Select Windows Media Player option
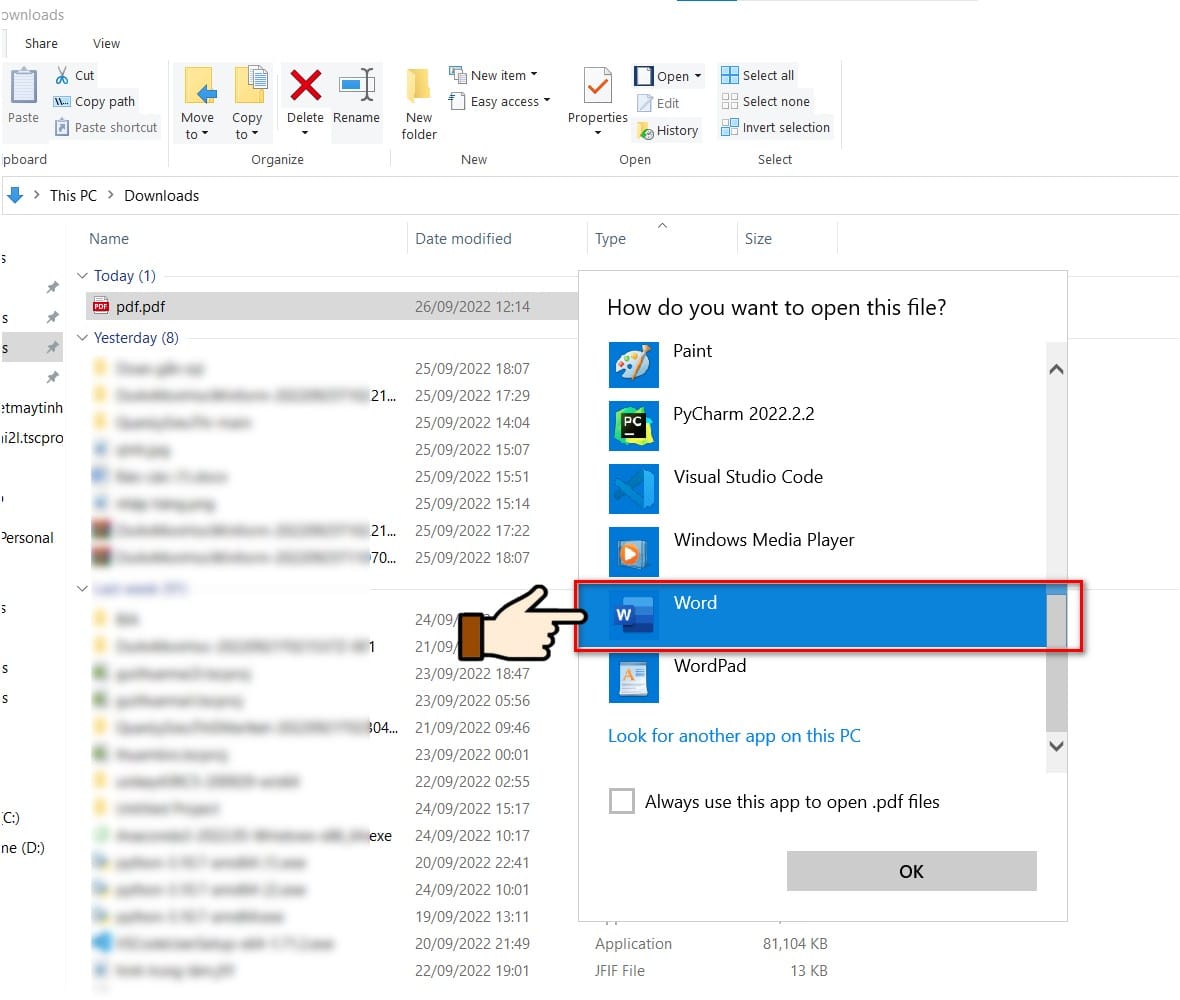 [826, 552]
